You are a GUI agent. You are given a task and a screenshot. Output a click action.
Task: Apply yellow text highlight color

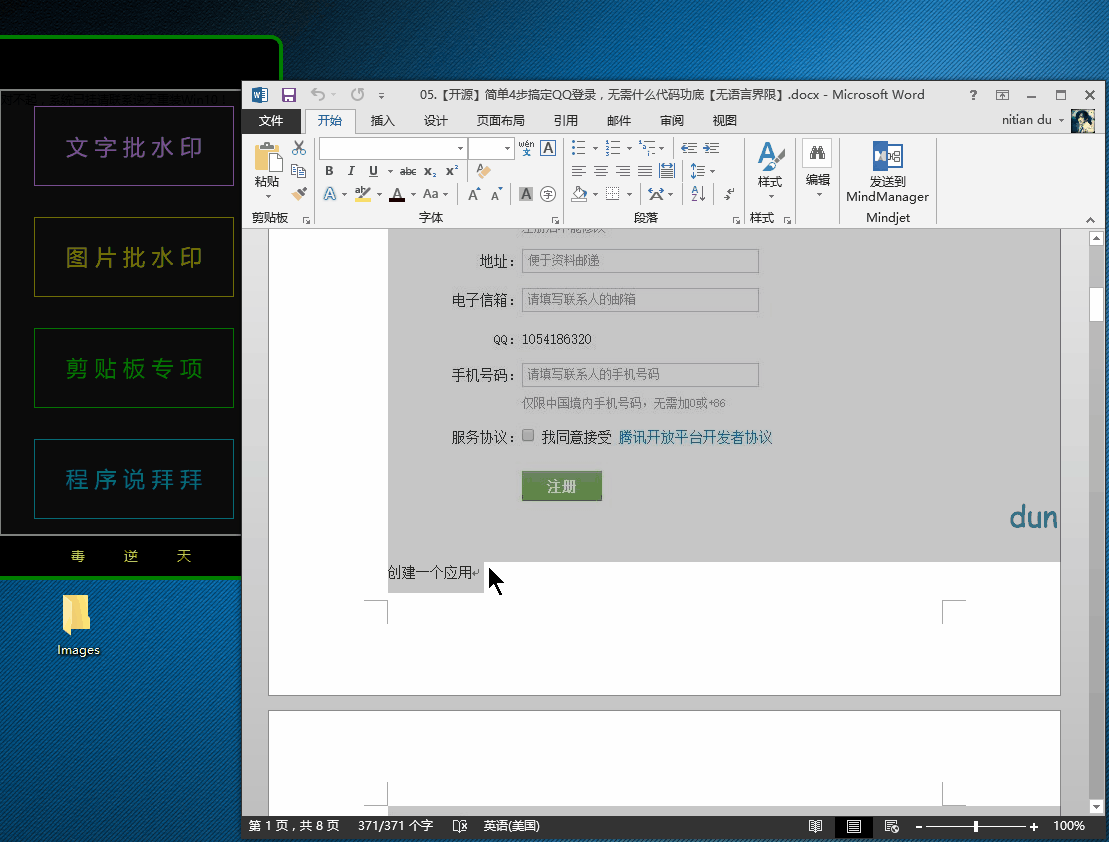[x=362, y=194]
